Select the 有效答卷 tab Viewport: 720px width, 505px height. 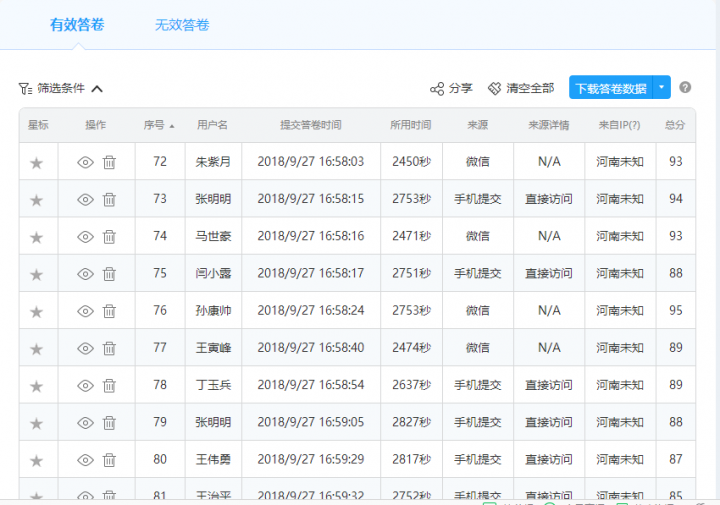[x=77, y=25]
